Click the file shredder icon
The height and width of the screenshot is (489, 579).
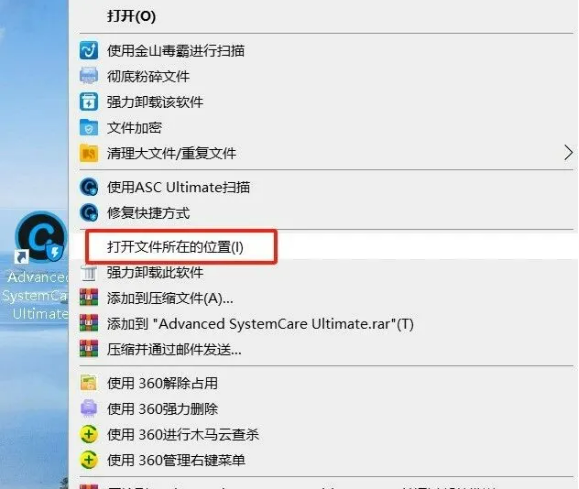pyautogui.click(x=89, y=76)
